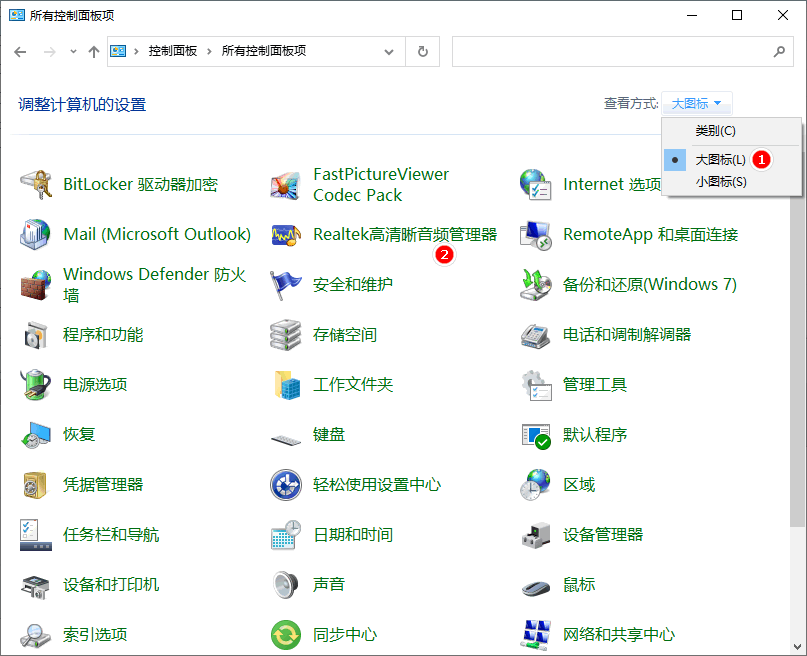Image resolution: width=807 pixels, height=656 pixels.
Task: Open the 同步中心 green sync icon
Action: point(286,634)
